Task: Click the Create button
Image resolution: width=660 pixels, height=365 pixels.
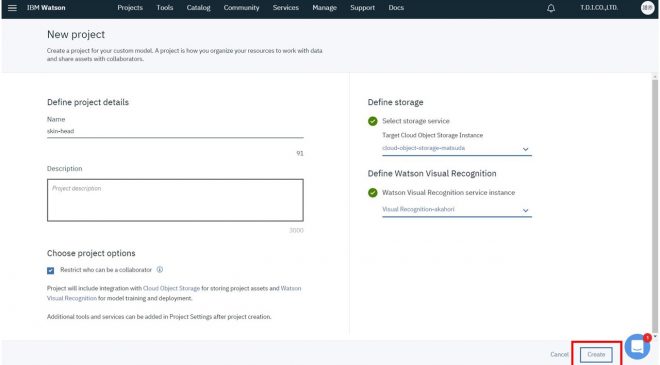Action: pos(596,354)
